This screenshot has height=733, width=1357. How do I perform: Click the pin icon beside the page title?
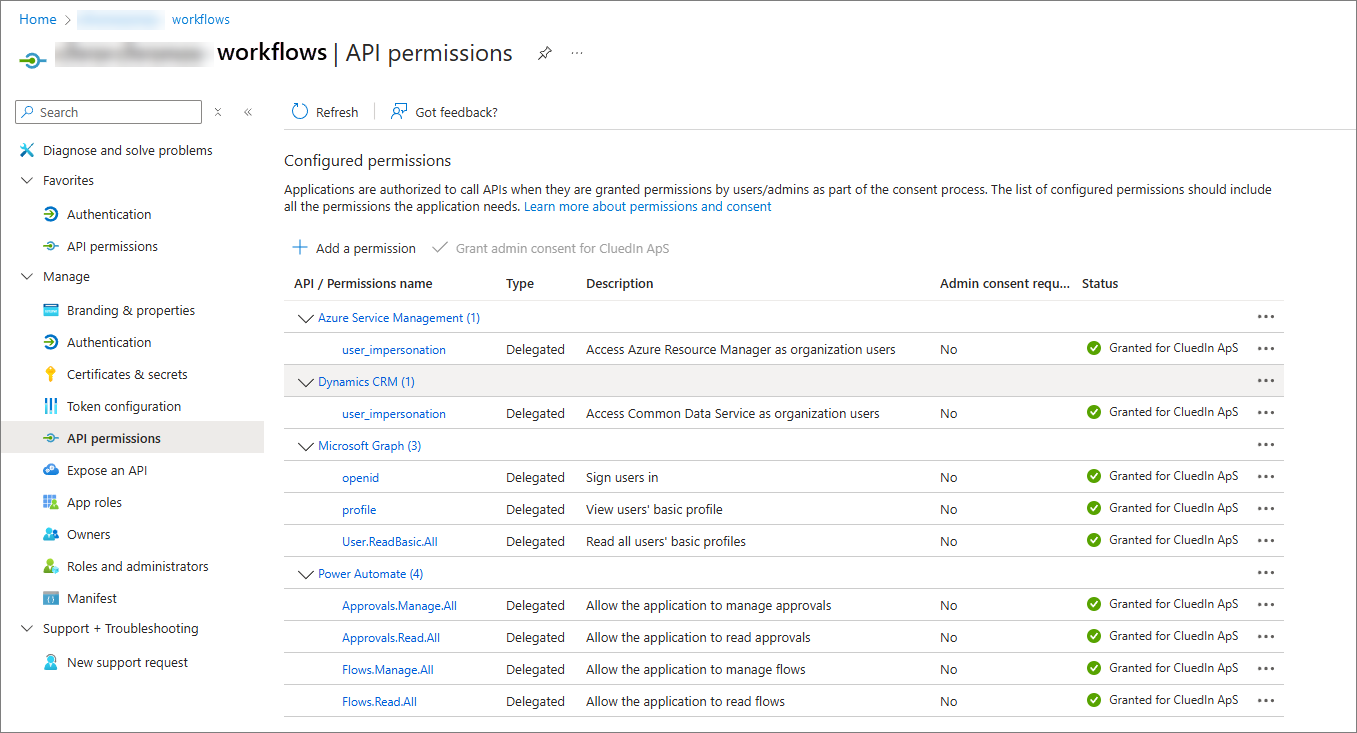coord(544,53)
